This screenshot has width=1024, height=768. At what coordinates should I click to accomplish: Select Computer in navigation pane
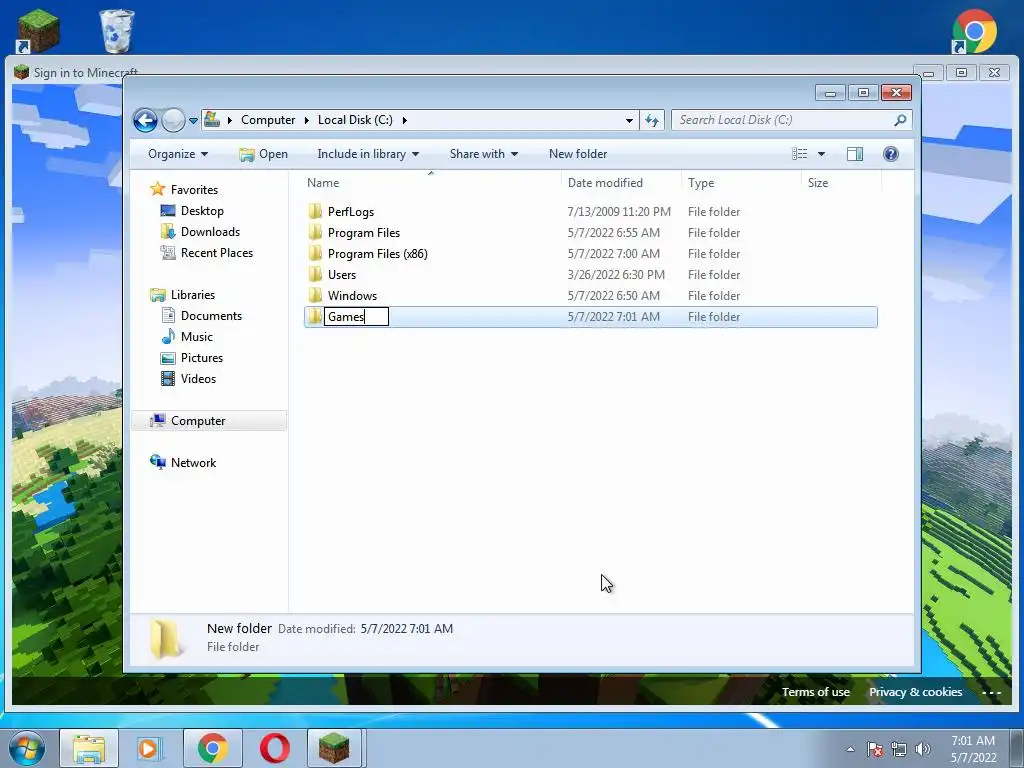click(x=209, y=421)
